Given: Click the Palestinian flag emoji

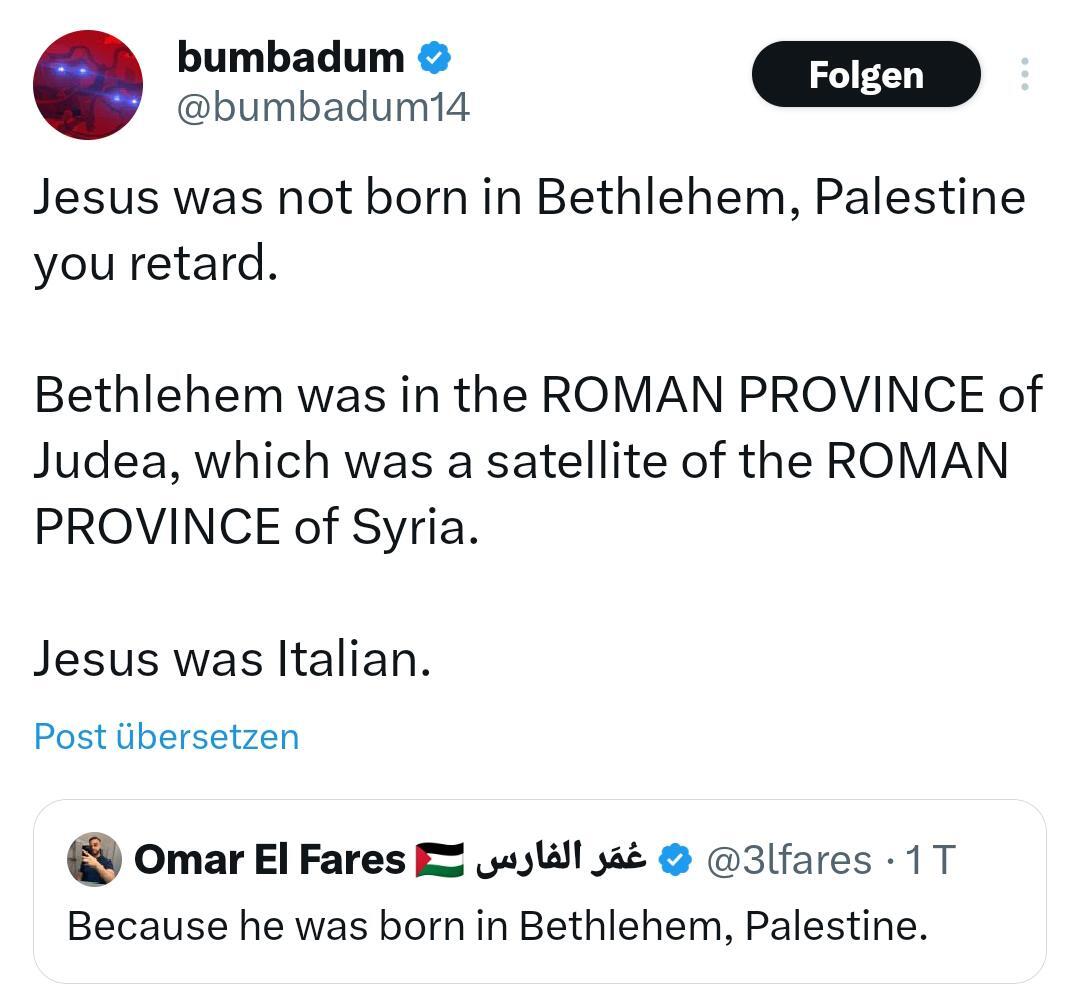Looking at the screenshot, I should 440,860.
